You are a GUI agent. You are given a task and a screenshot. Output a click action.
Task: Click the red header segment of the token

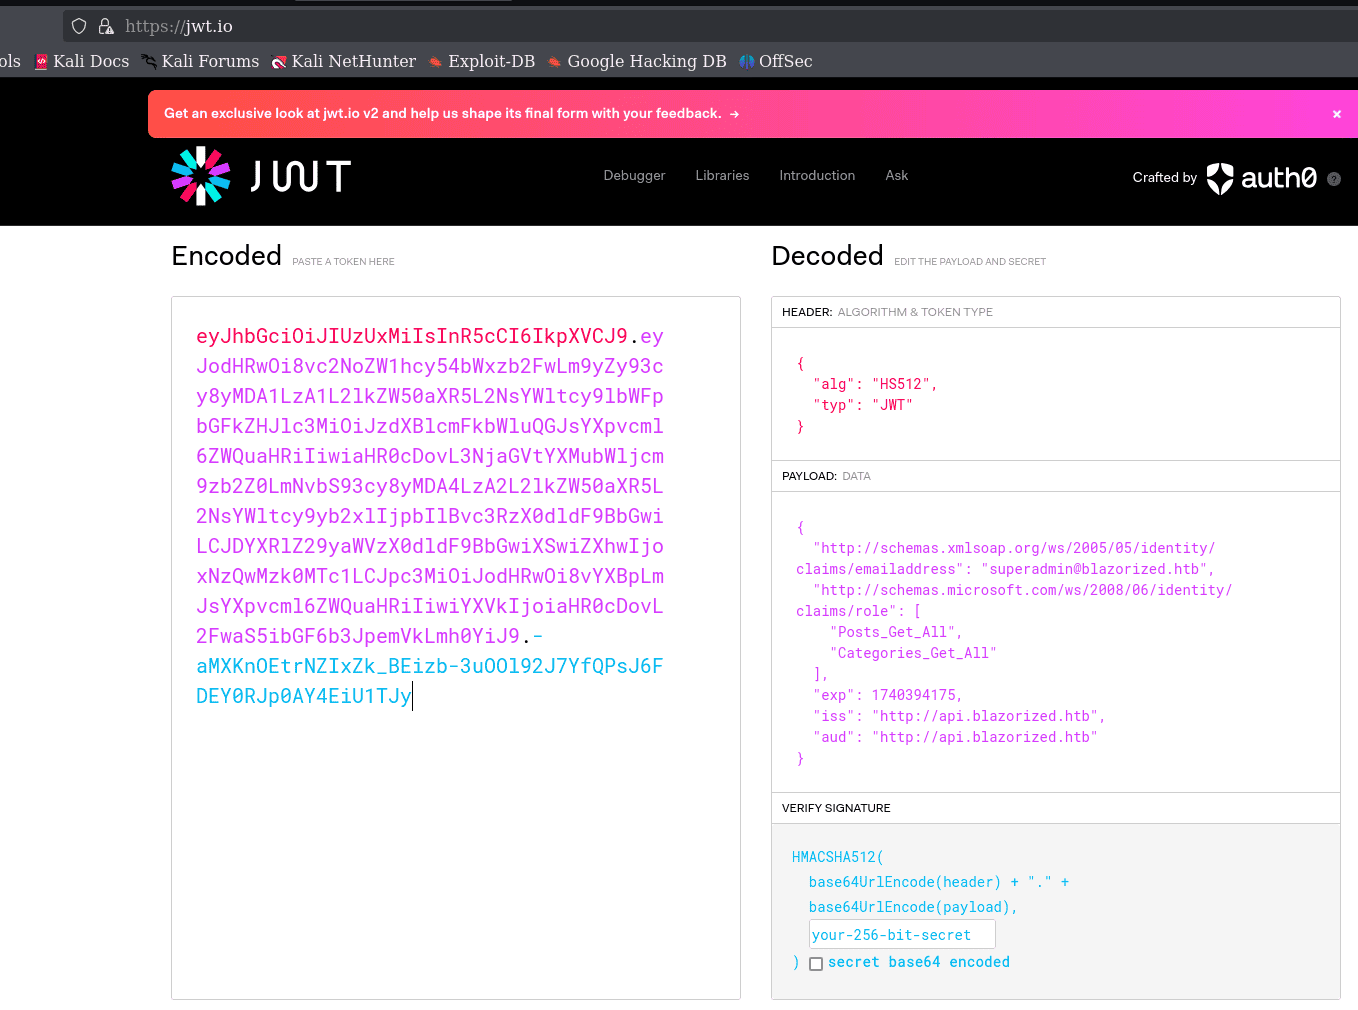pyautogui.click(x=412, y=336)
